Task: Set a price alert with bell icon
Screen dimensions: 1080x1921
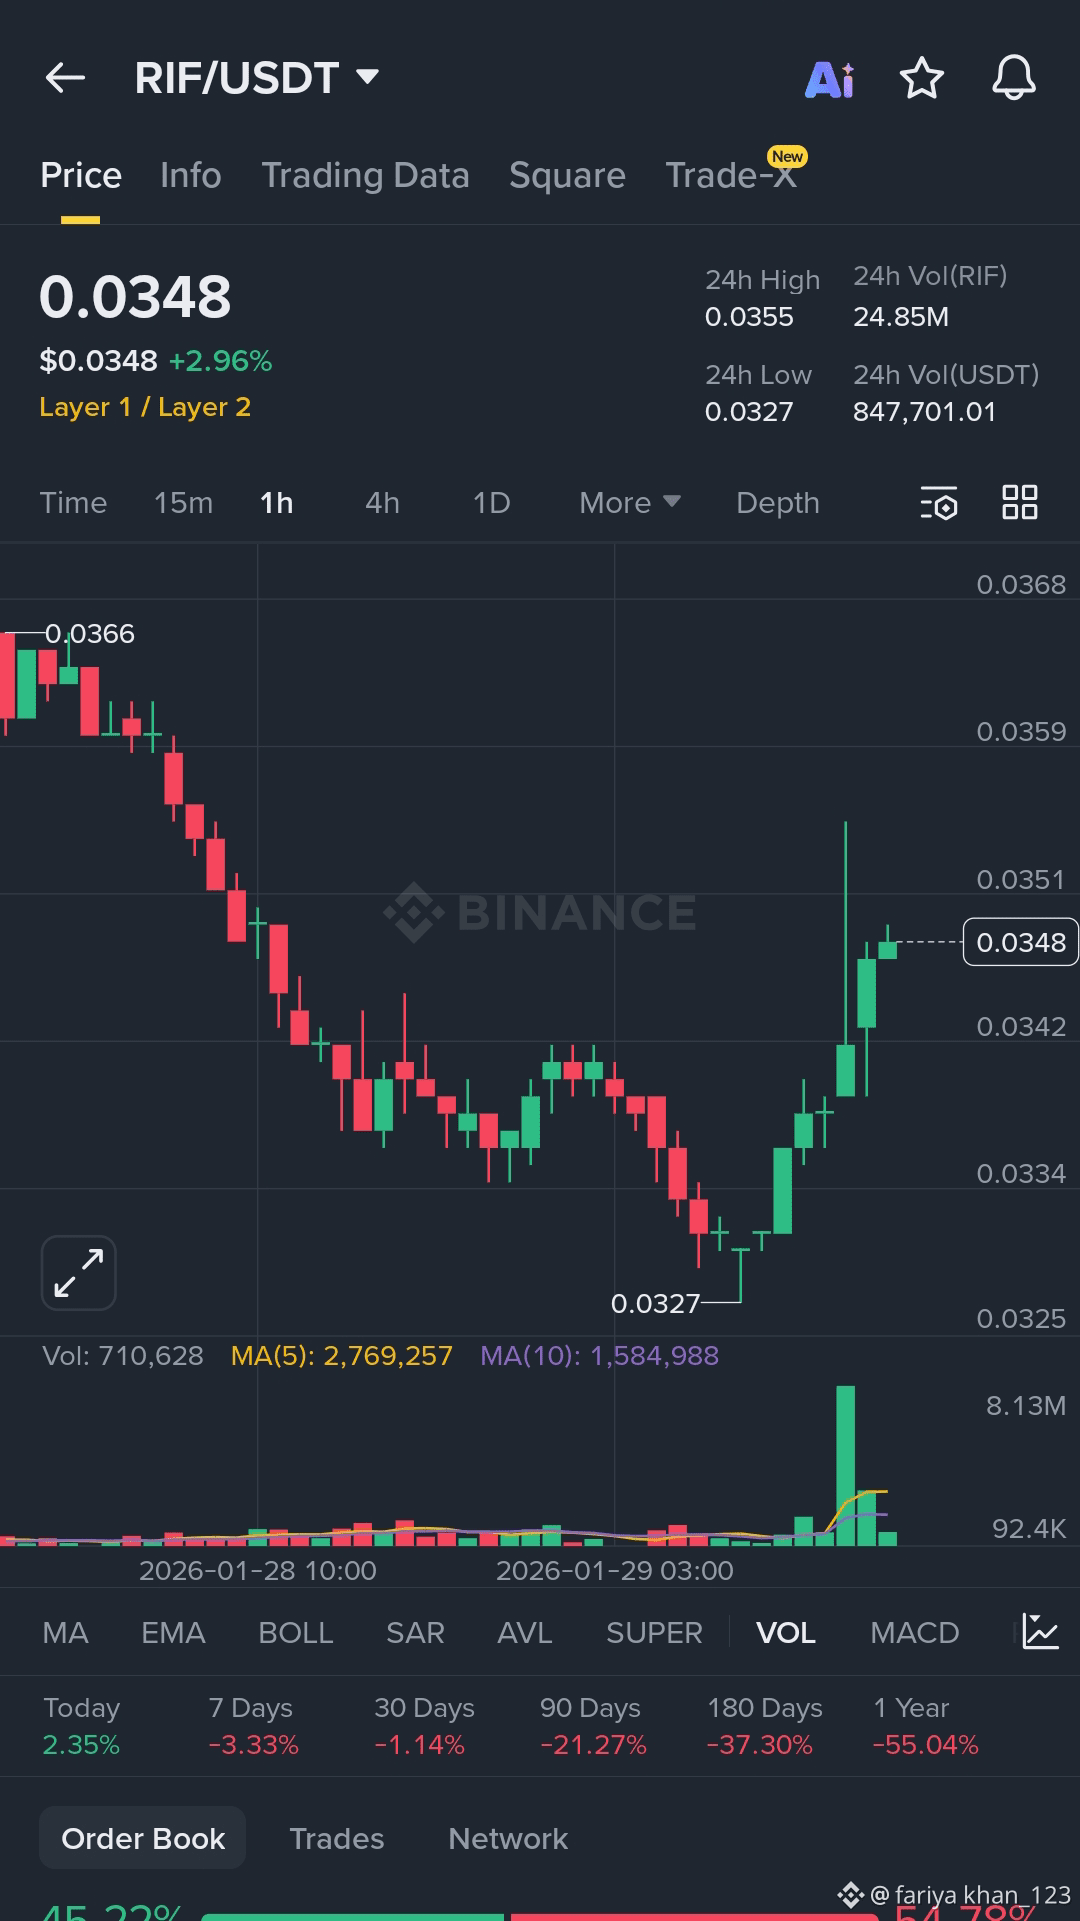Action: point(1013,78)
